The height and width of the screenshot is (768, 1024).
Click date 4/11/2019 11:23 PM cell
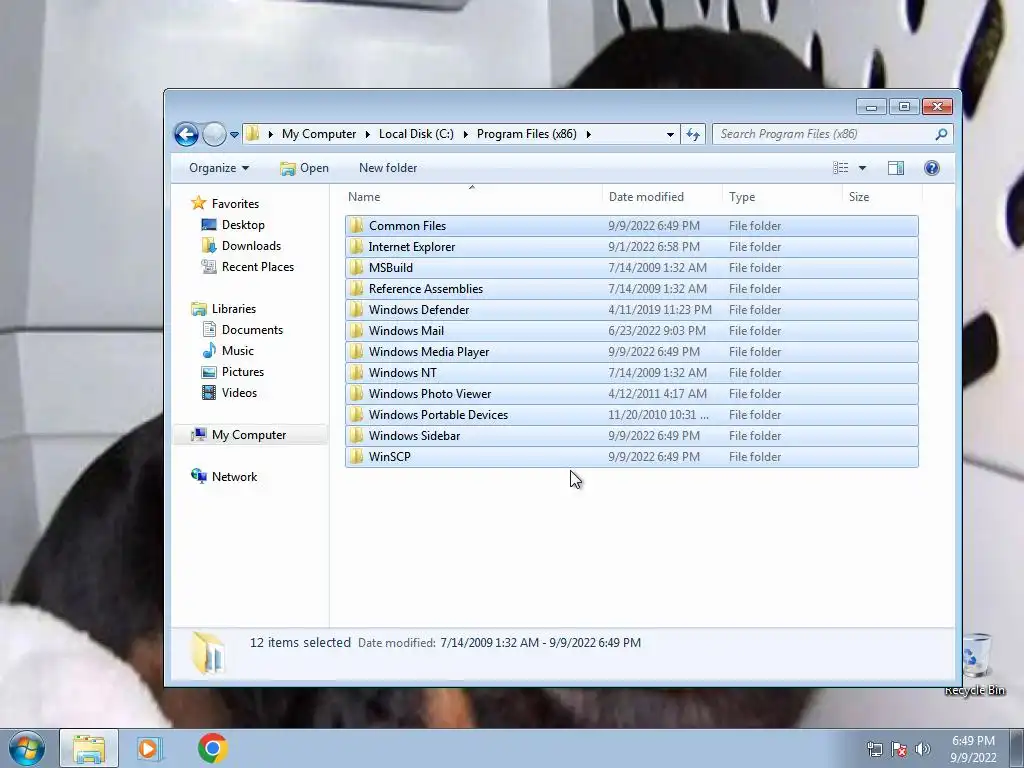click(x=660, y=310)
